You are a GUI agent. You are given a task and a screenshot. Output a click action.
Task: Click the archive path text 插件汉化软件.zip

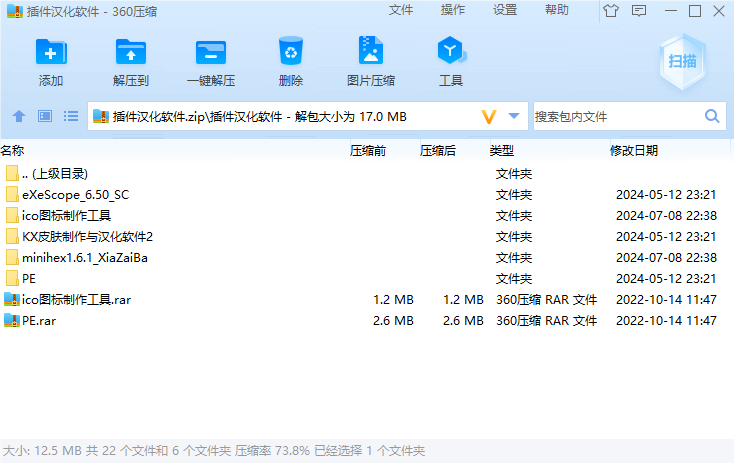[x=159, y=117]
